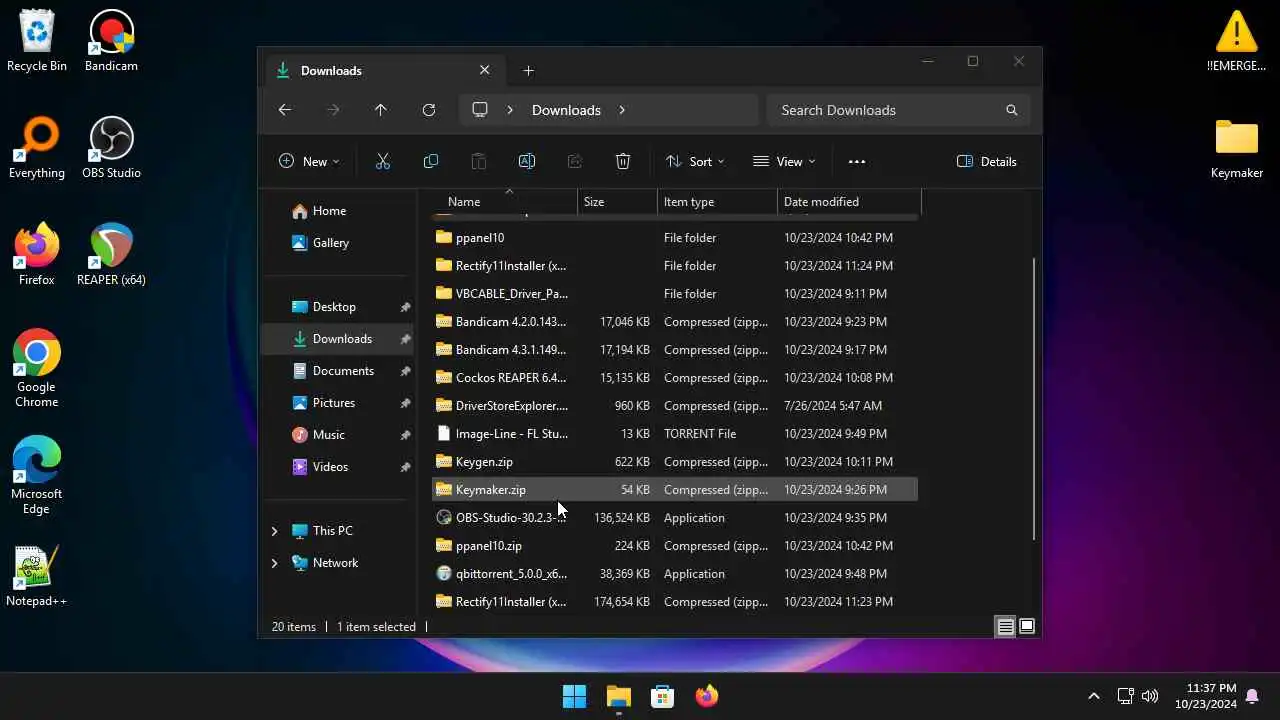Viewport: 1280px width, 720px height.
Task: Show hidden tray icons chevron
Action: coord(1093,696)
